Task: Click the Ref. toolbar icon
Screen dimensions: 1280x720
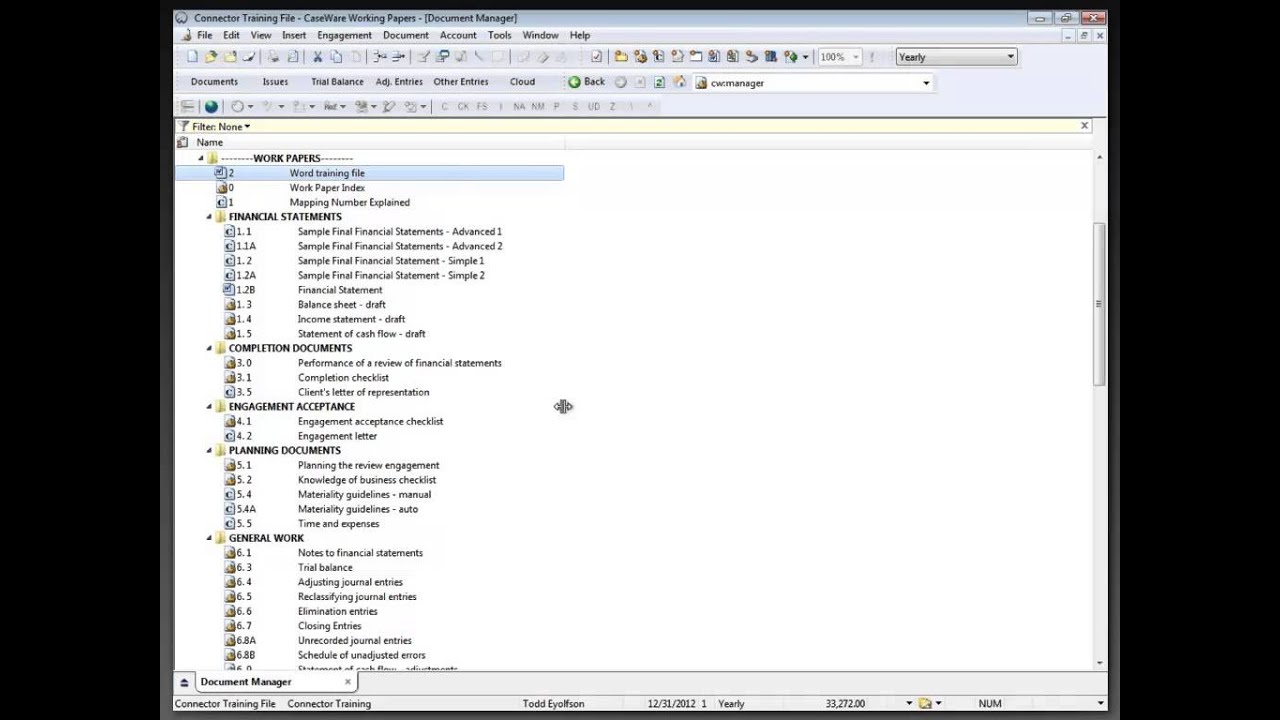Action: coord(331,106)
